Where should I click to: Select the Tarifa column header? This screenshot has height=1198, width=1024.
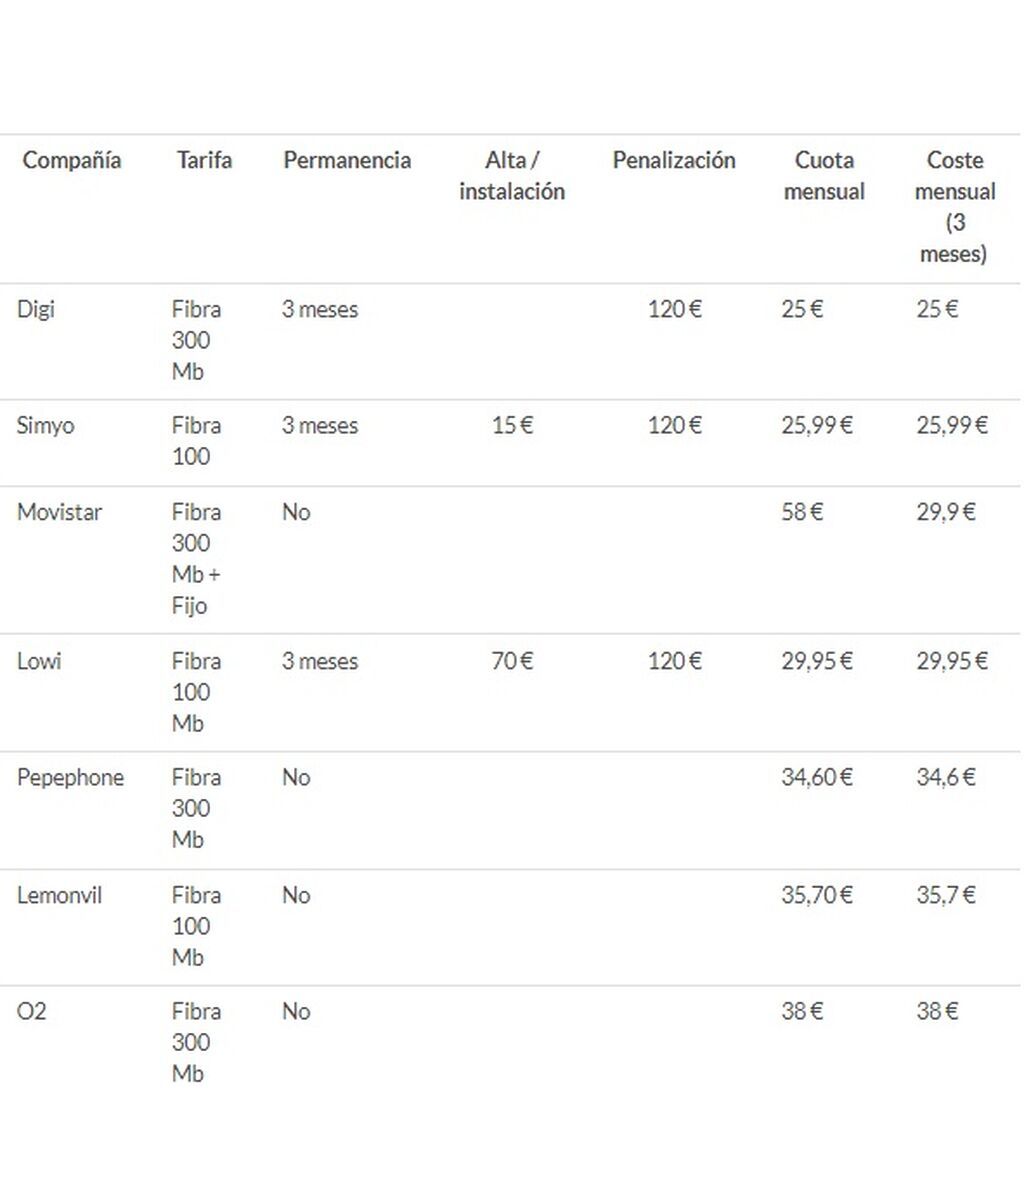point(204,160)
